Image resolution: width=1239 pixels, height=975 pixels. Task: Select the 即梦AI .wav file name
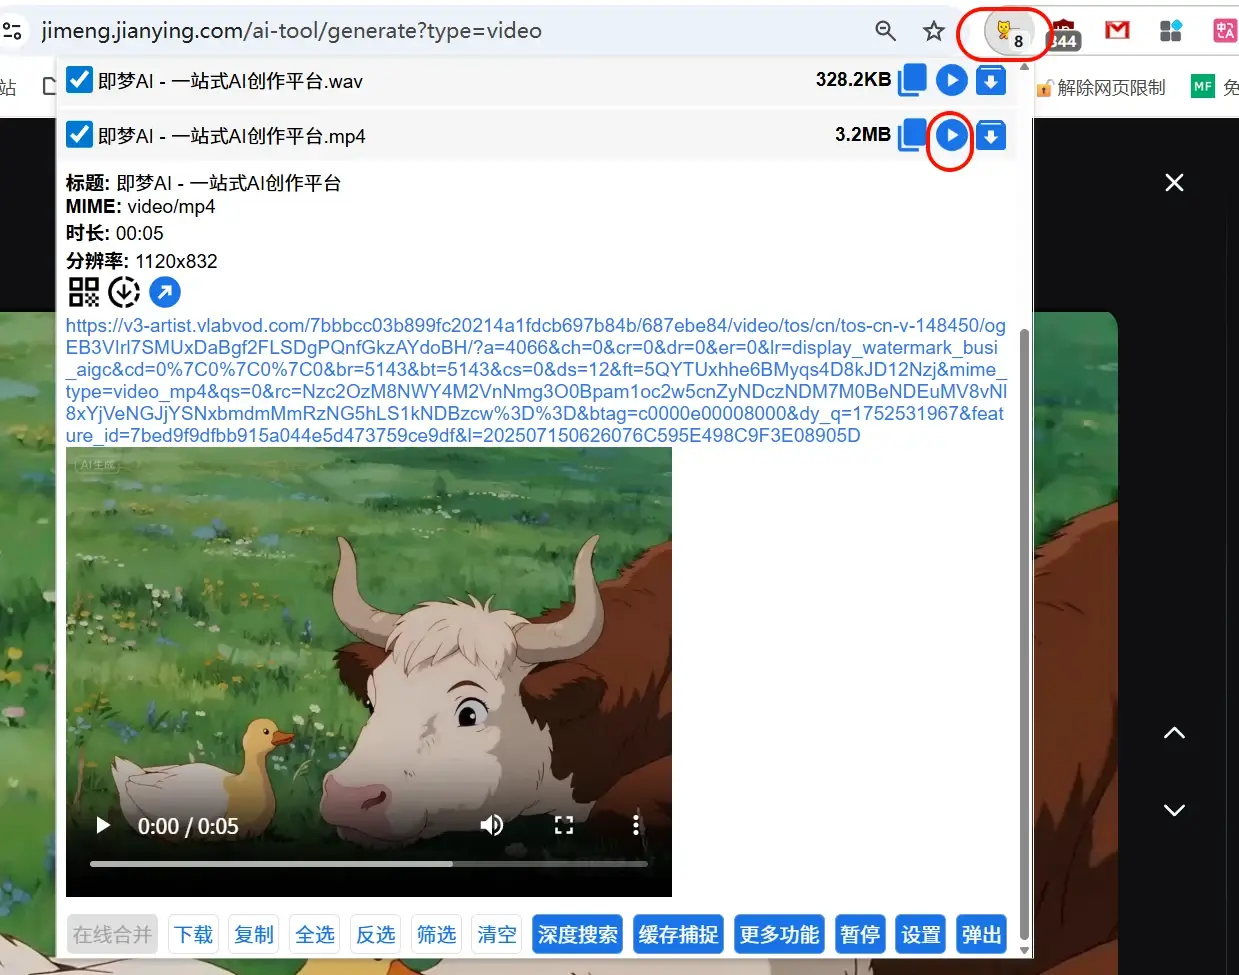pyautogui.click(x=230, y=81)
